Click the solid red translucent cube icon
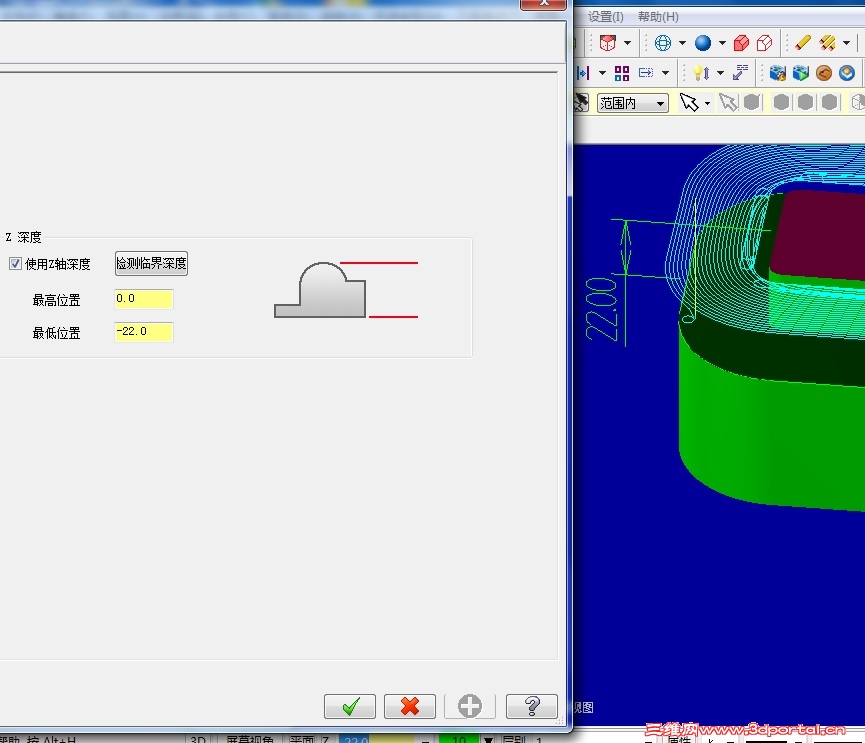The image size is (865, 743). [741, 43]
